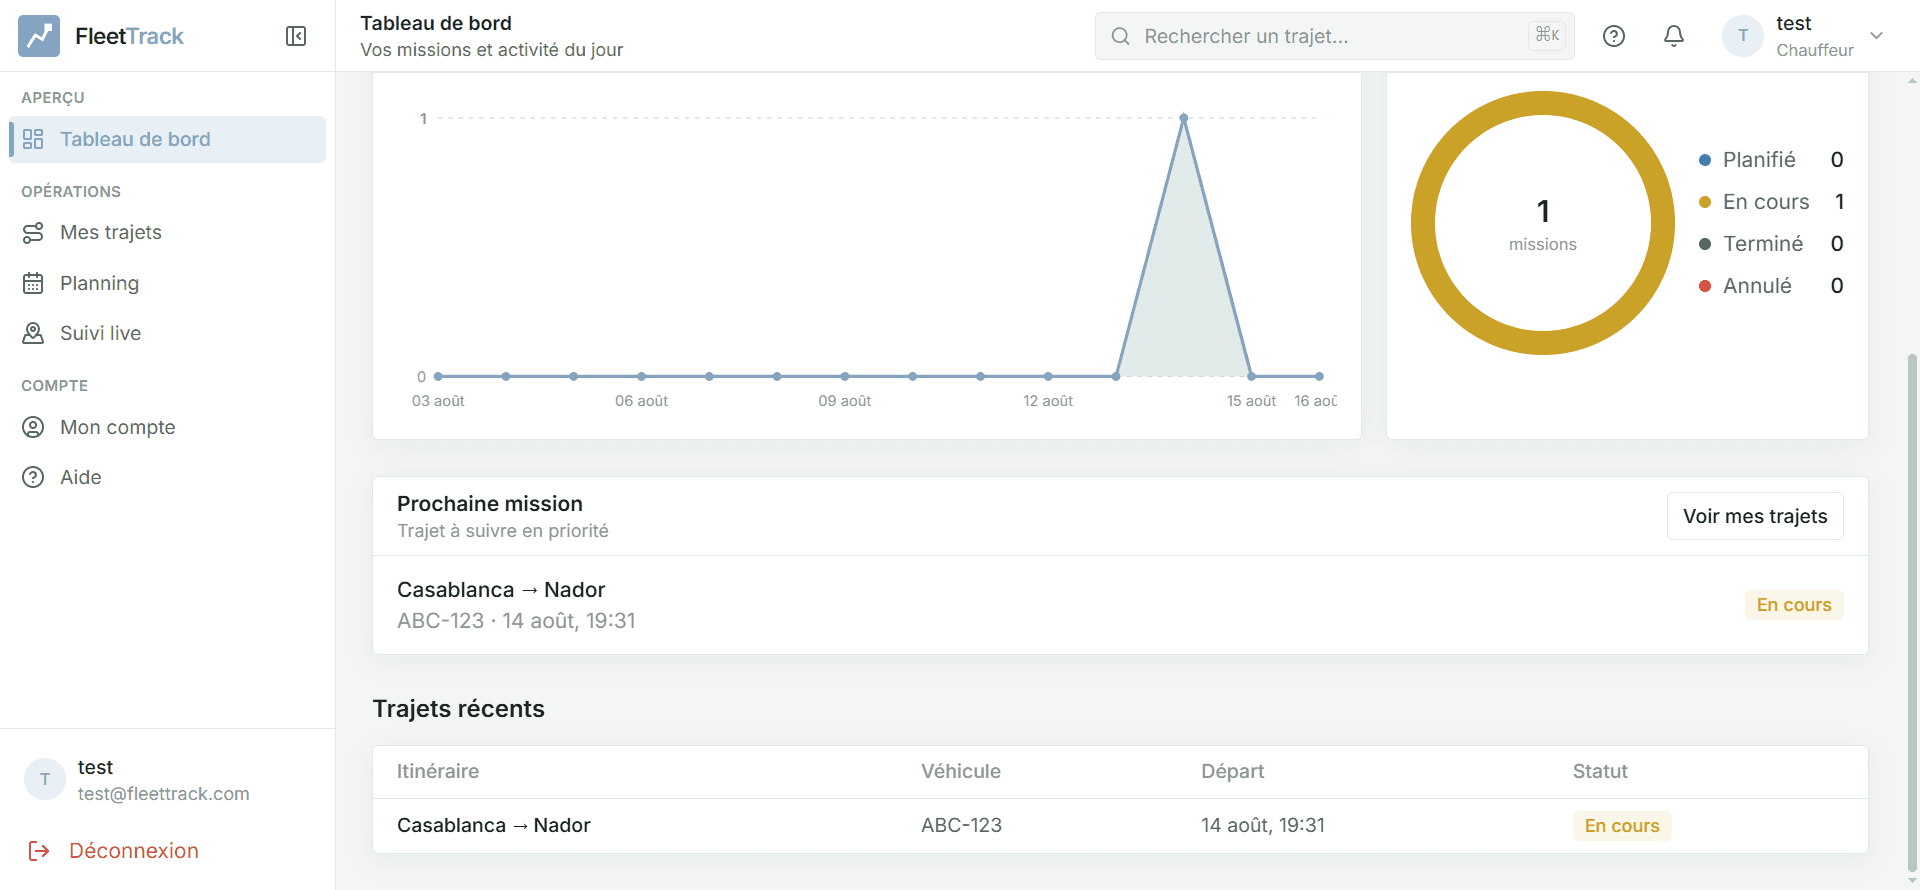Open Aide page from sidebar
1920x890 pixels.
coord(168,477)
